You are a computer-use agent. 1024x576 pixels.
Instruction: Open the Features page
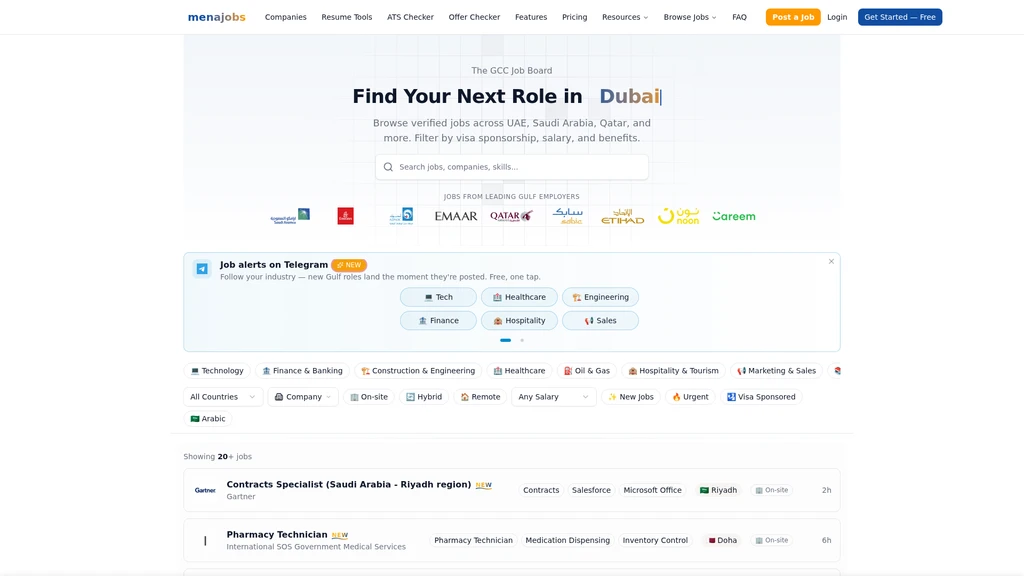coord(531,17)
